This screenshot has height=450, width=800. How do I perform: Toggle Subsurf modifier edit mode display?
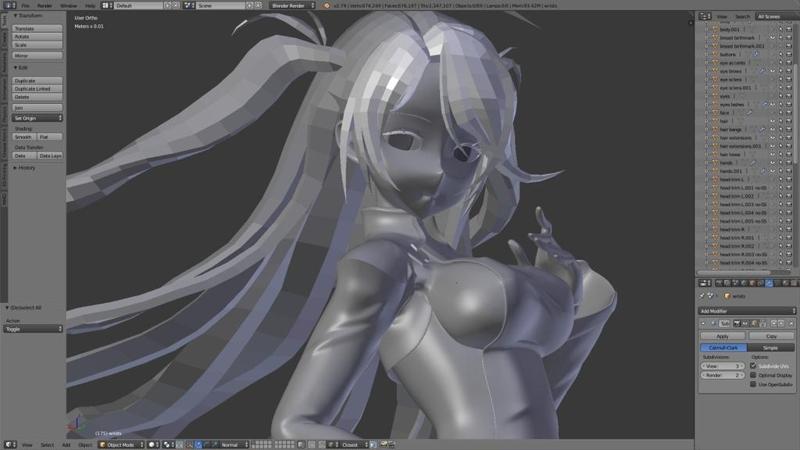[754, 323]
